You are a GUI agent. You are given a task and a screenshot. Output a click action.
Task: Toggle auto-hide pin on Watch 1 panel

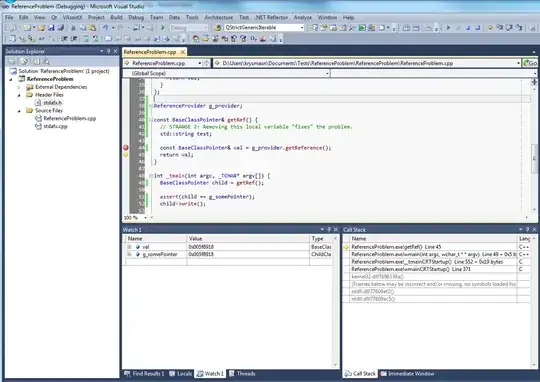pyautogui.click(x=329, y=229)
